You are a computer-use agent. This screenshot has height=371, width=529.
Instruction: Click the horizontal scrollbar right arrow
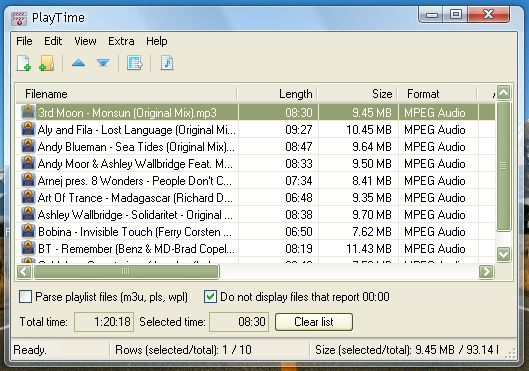486,271
